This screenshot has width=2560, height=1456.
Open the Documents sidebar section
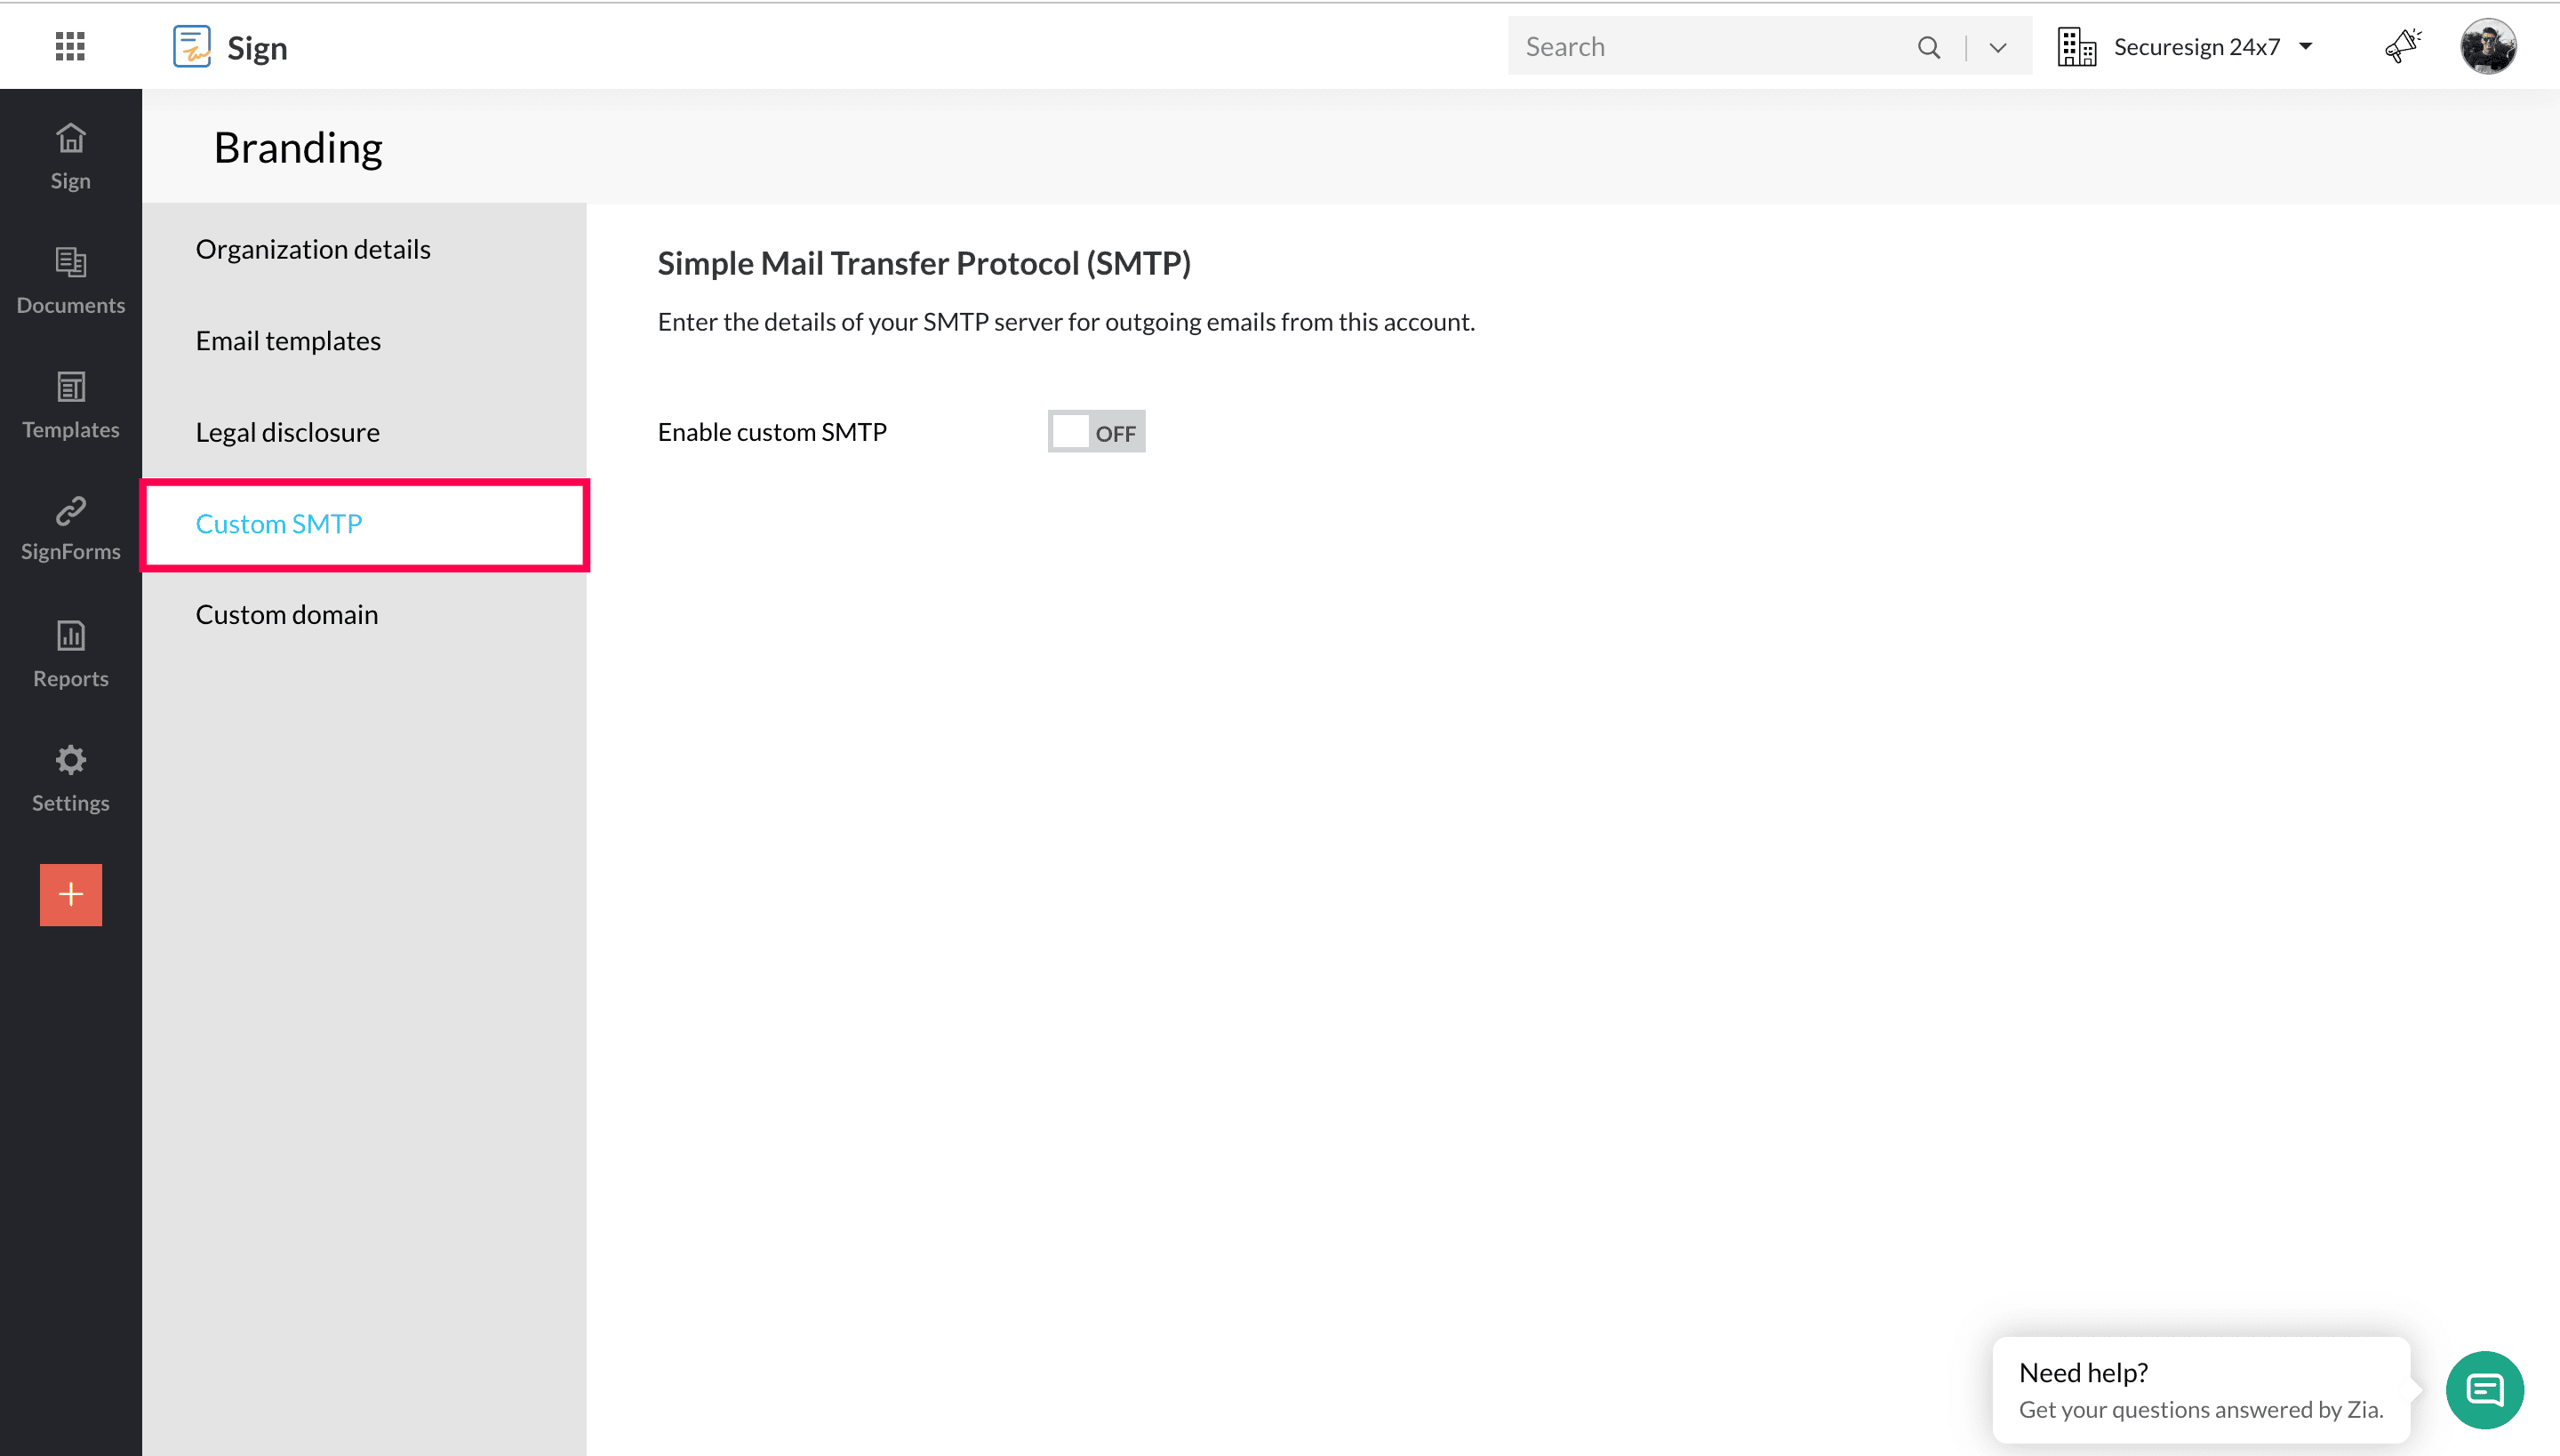[x=70, y=280]
